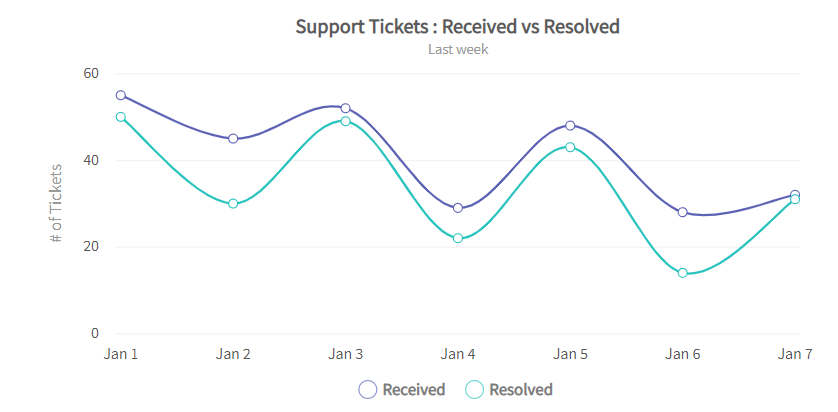Screen dimensions: 838x412
Task: Select the Received point for Jan 6
Action: (x=683, y=212)
